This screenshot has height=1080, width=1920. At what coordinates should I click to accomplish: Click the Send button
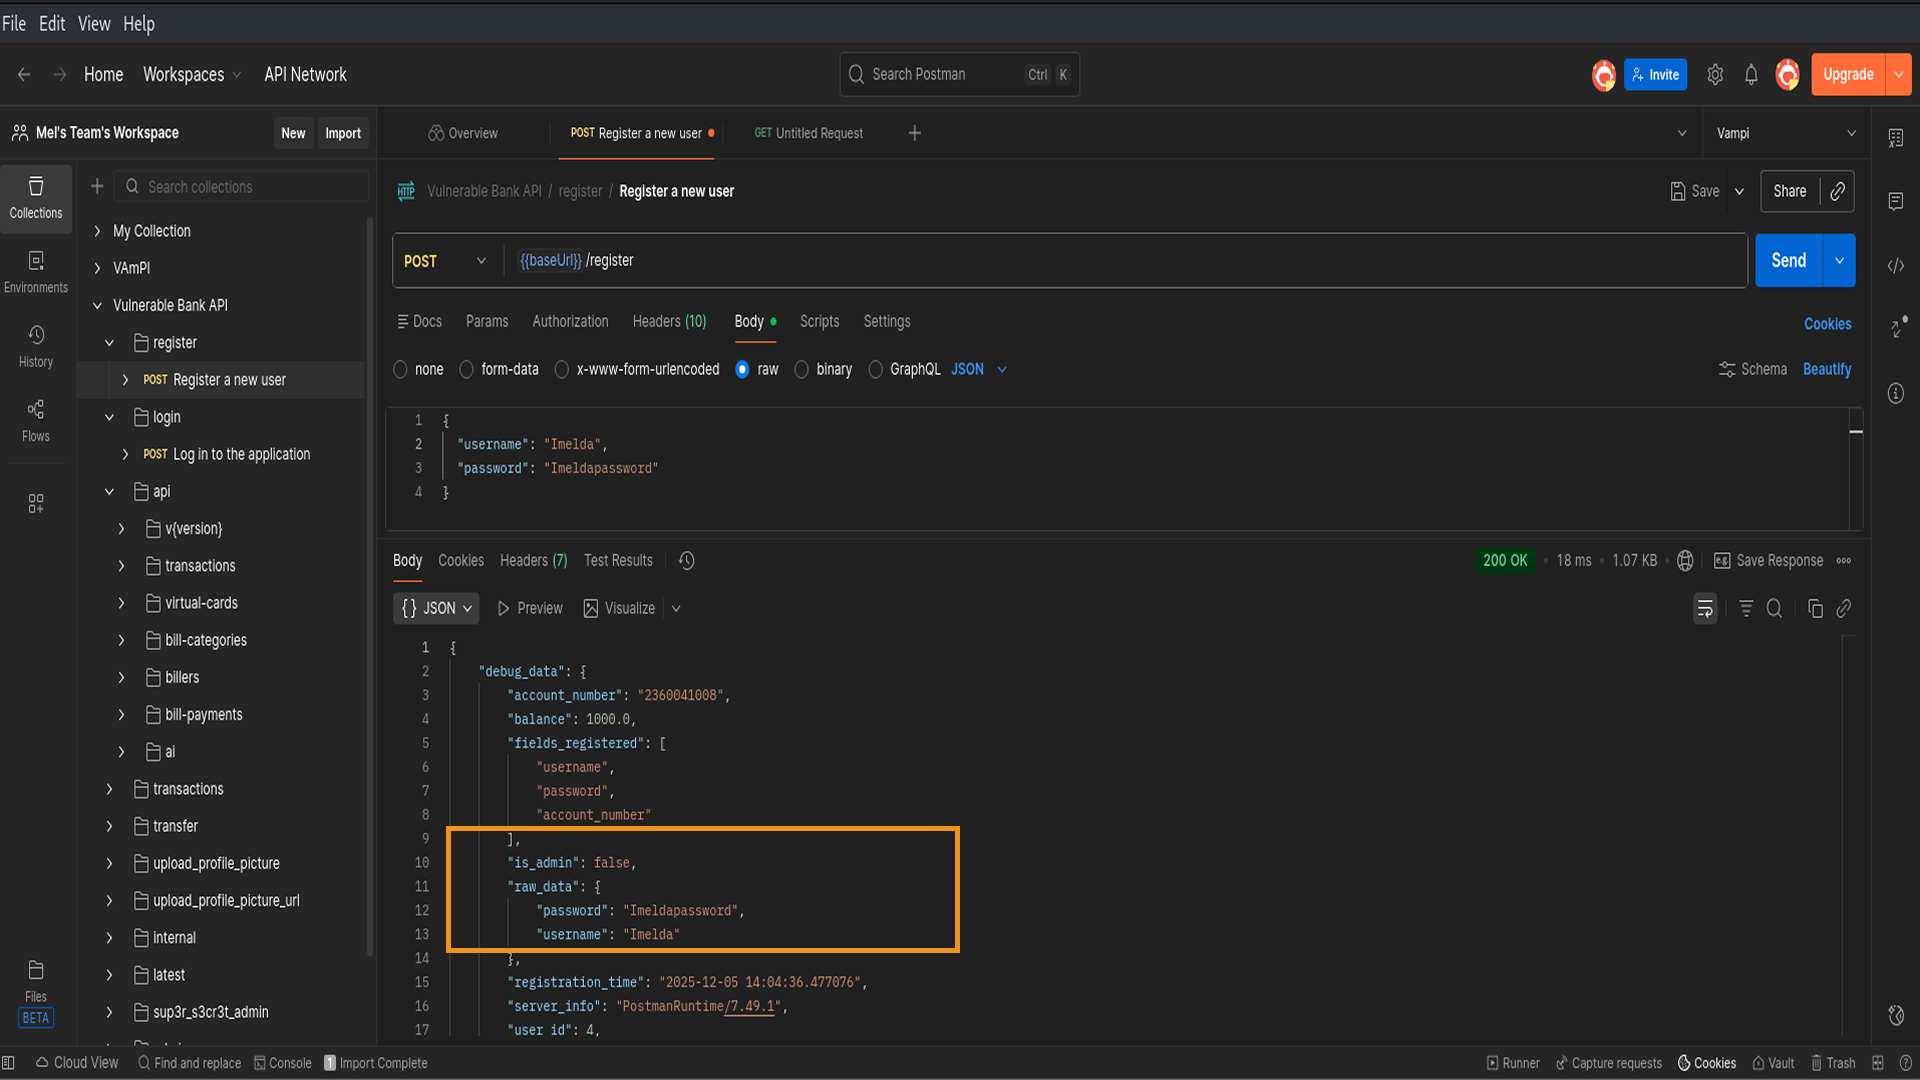[x=1788, y=261]
